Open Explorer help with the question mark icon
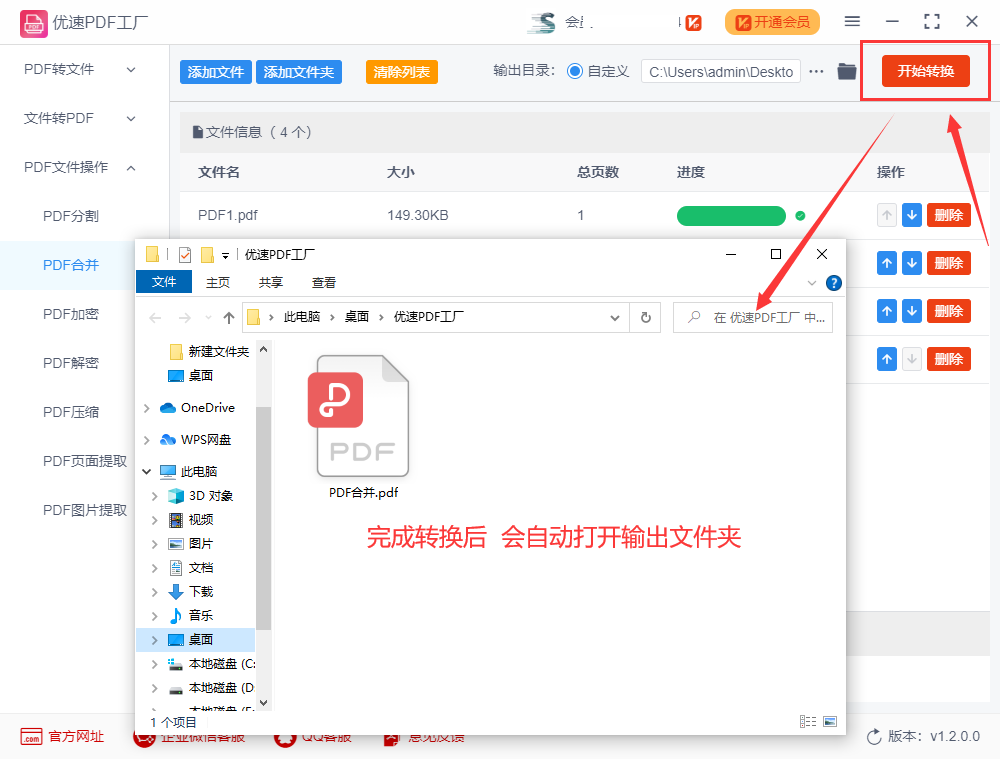 tap(833, 282)
